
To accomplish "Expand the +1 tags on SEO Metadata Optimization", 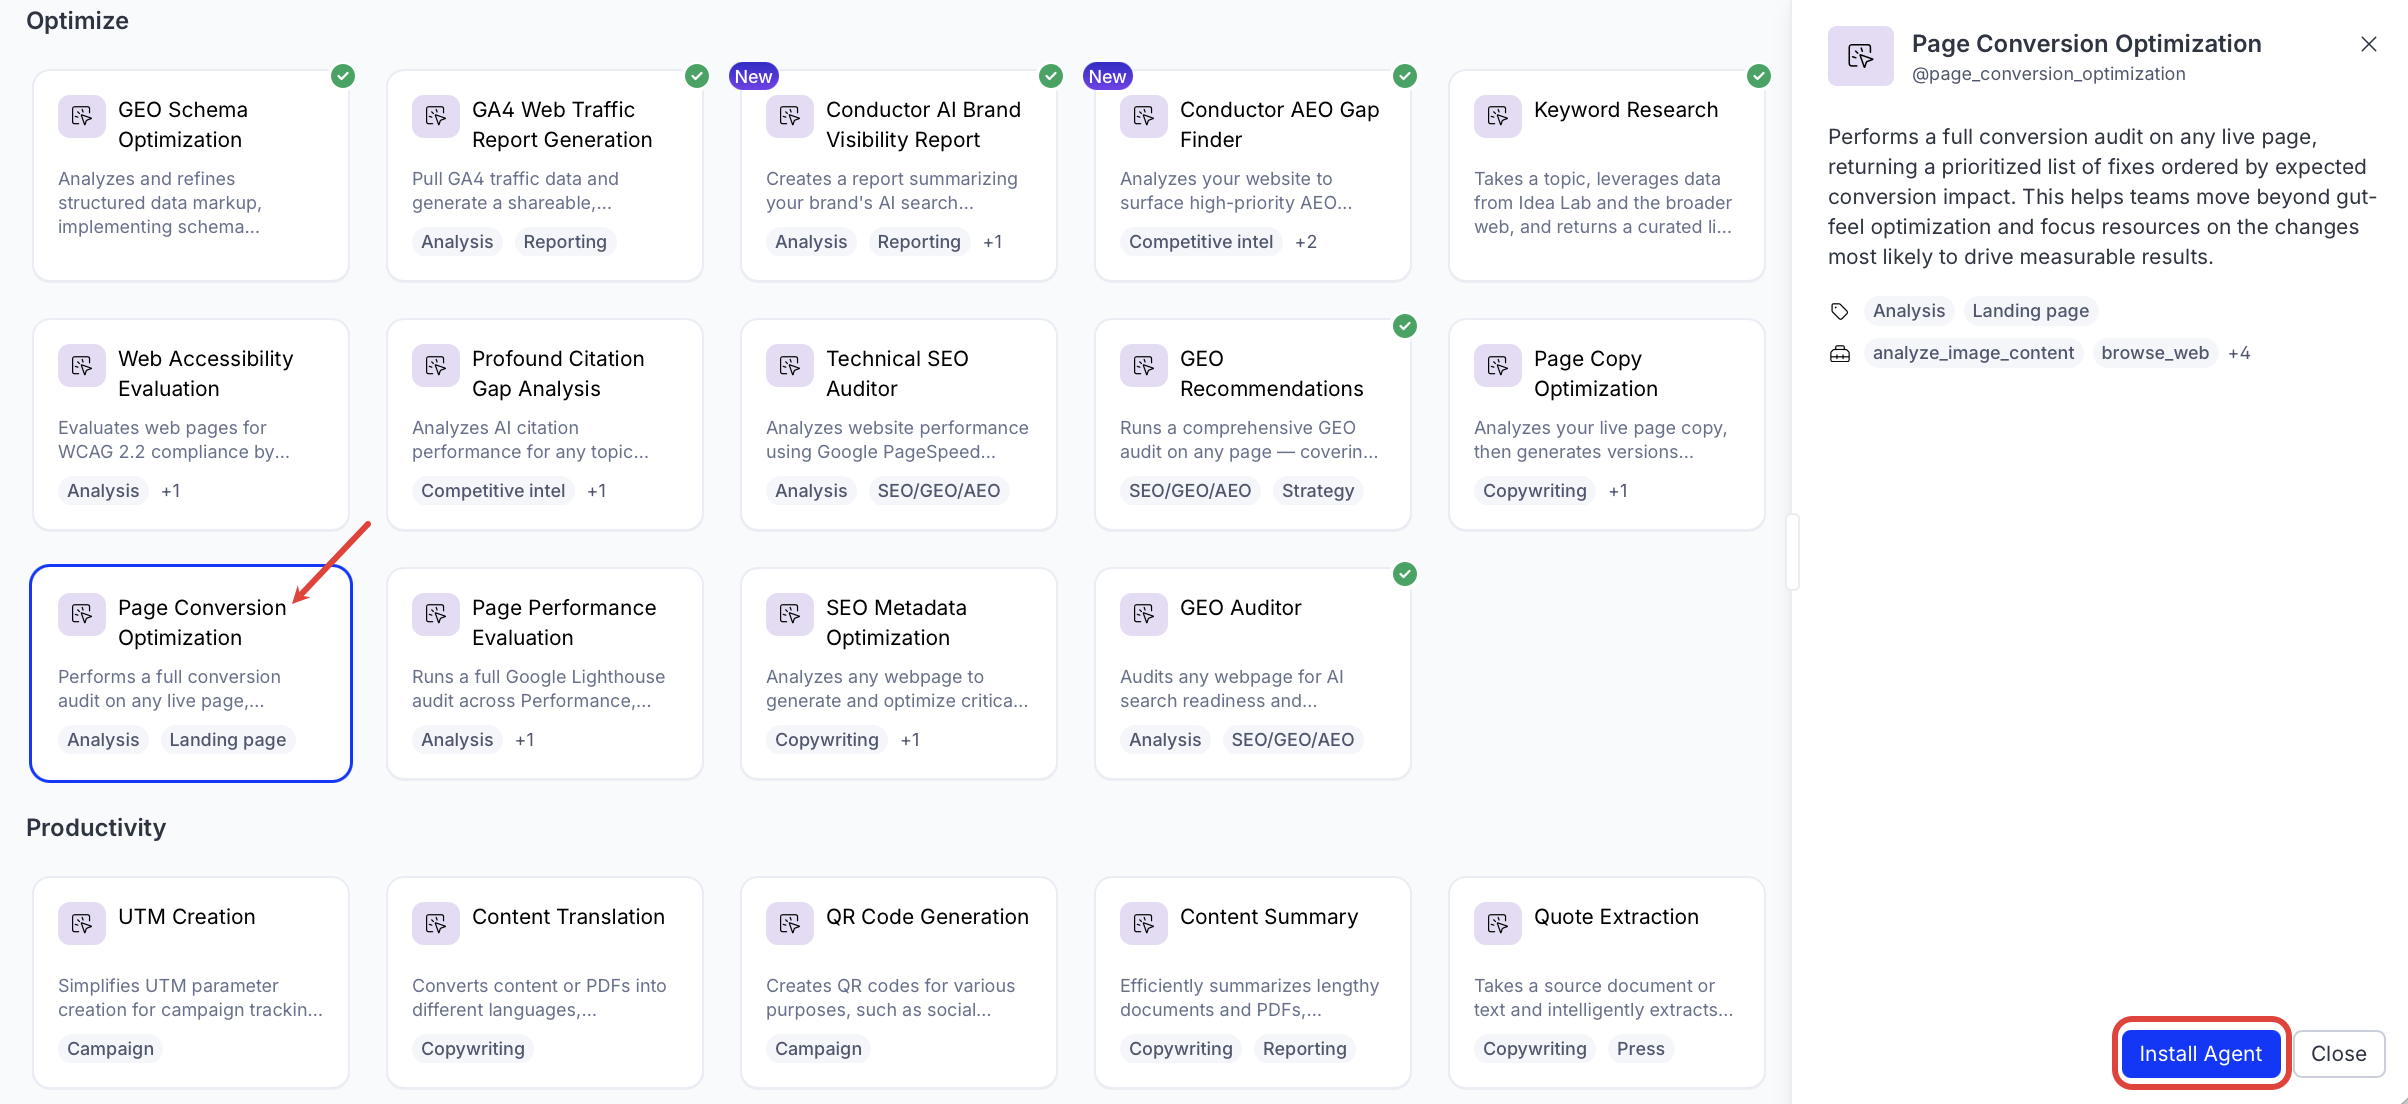I will click(x=910, y=740).
